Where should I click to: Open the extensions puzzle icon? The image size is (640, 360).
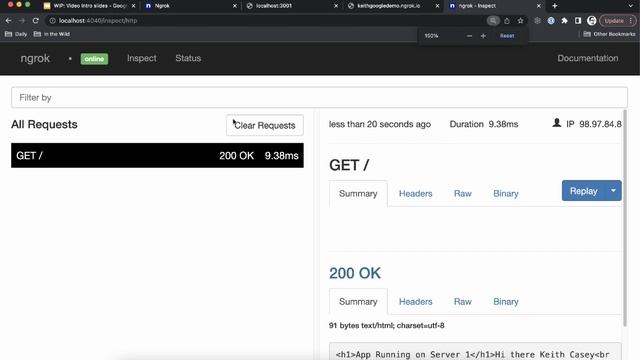tap(564, 20)
